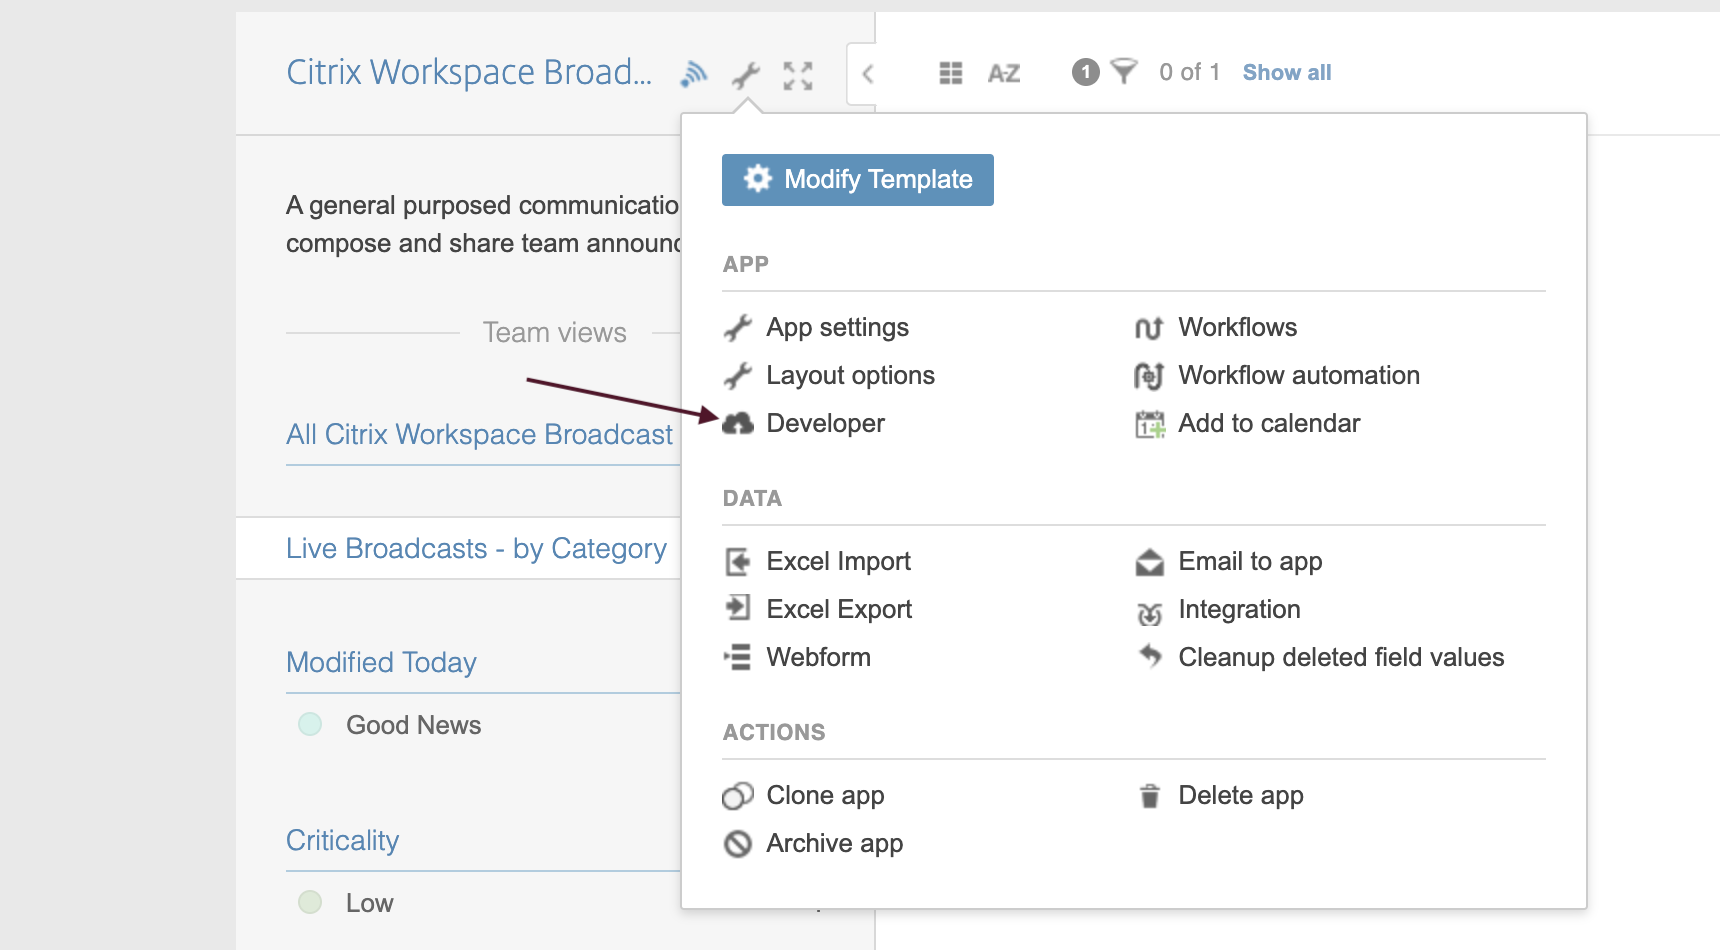Click the Excel Export icon
Image resolution: width=1720 pixels, height=950 pixels.
point(738,608)
